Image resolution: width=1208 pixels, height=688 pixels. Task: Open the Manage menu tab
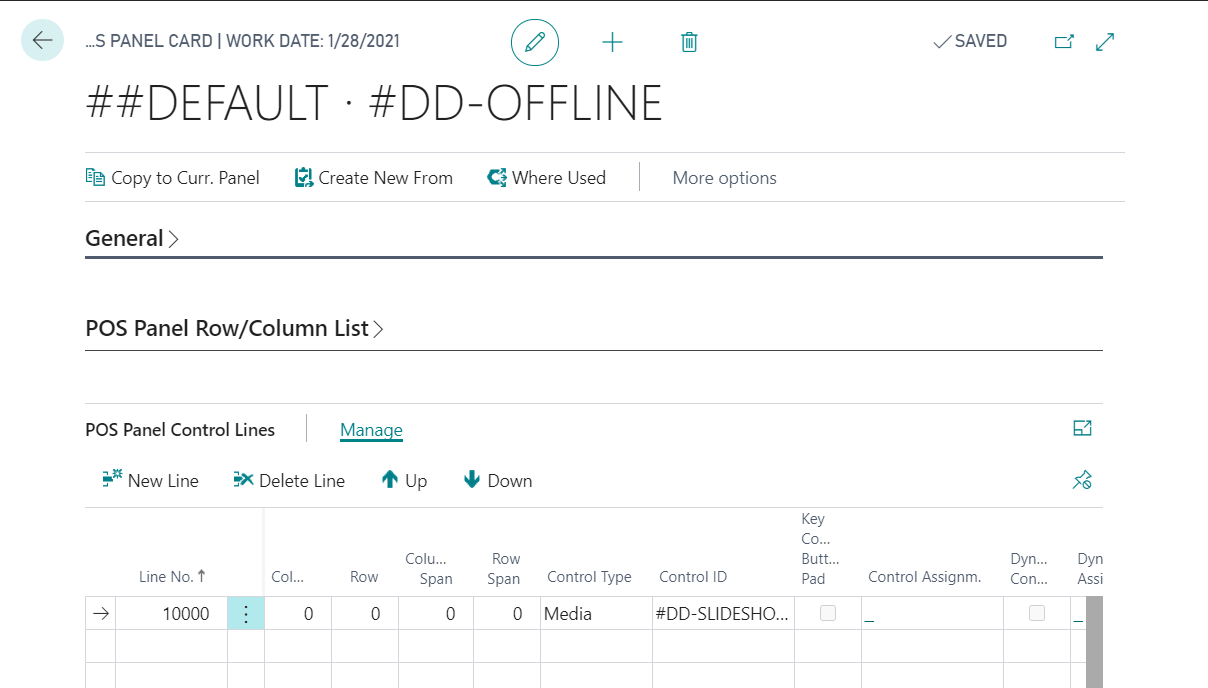371,430
